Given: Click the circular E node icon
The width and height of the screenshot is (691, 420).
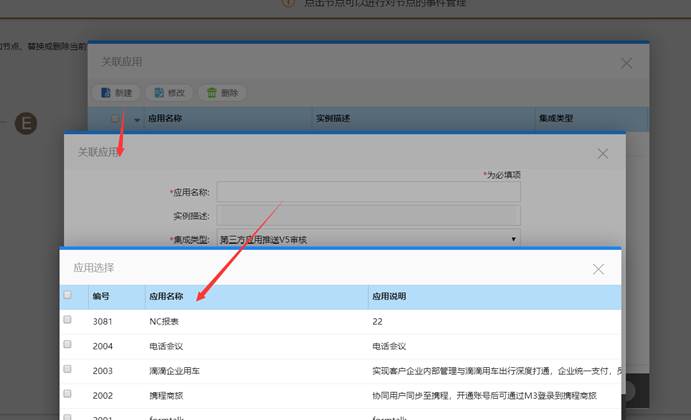Looking at the screenshot, I should pyautogui.click(x=26, y=123).
